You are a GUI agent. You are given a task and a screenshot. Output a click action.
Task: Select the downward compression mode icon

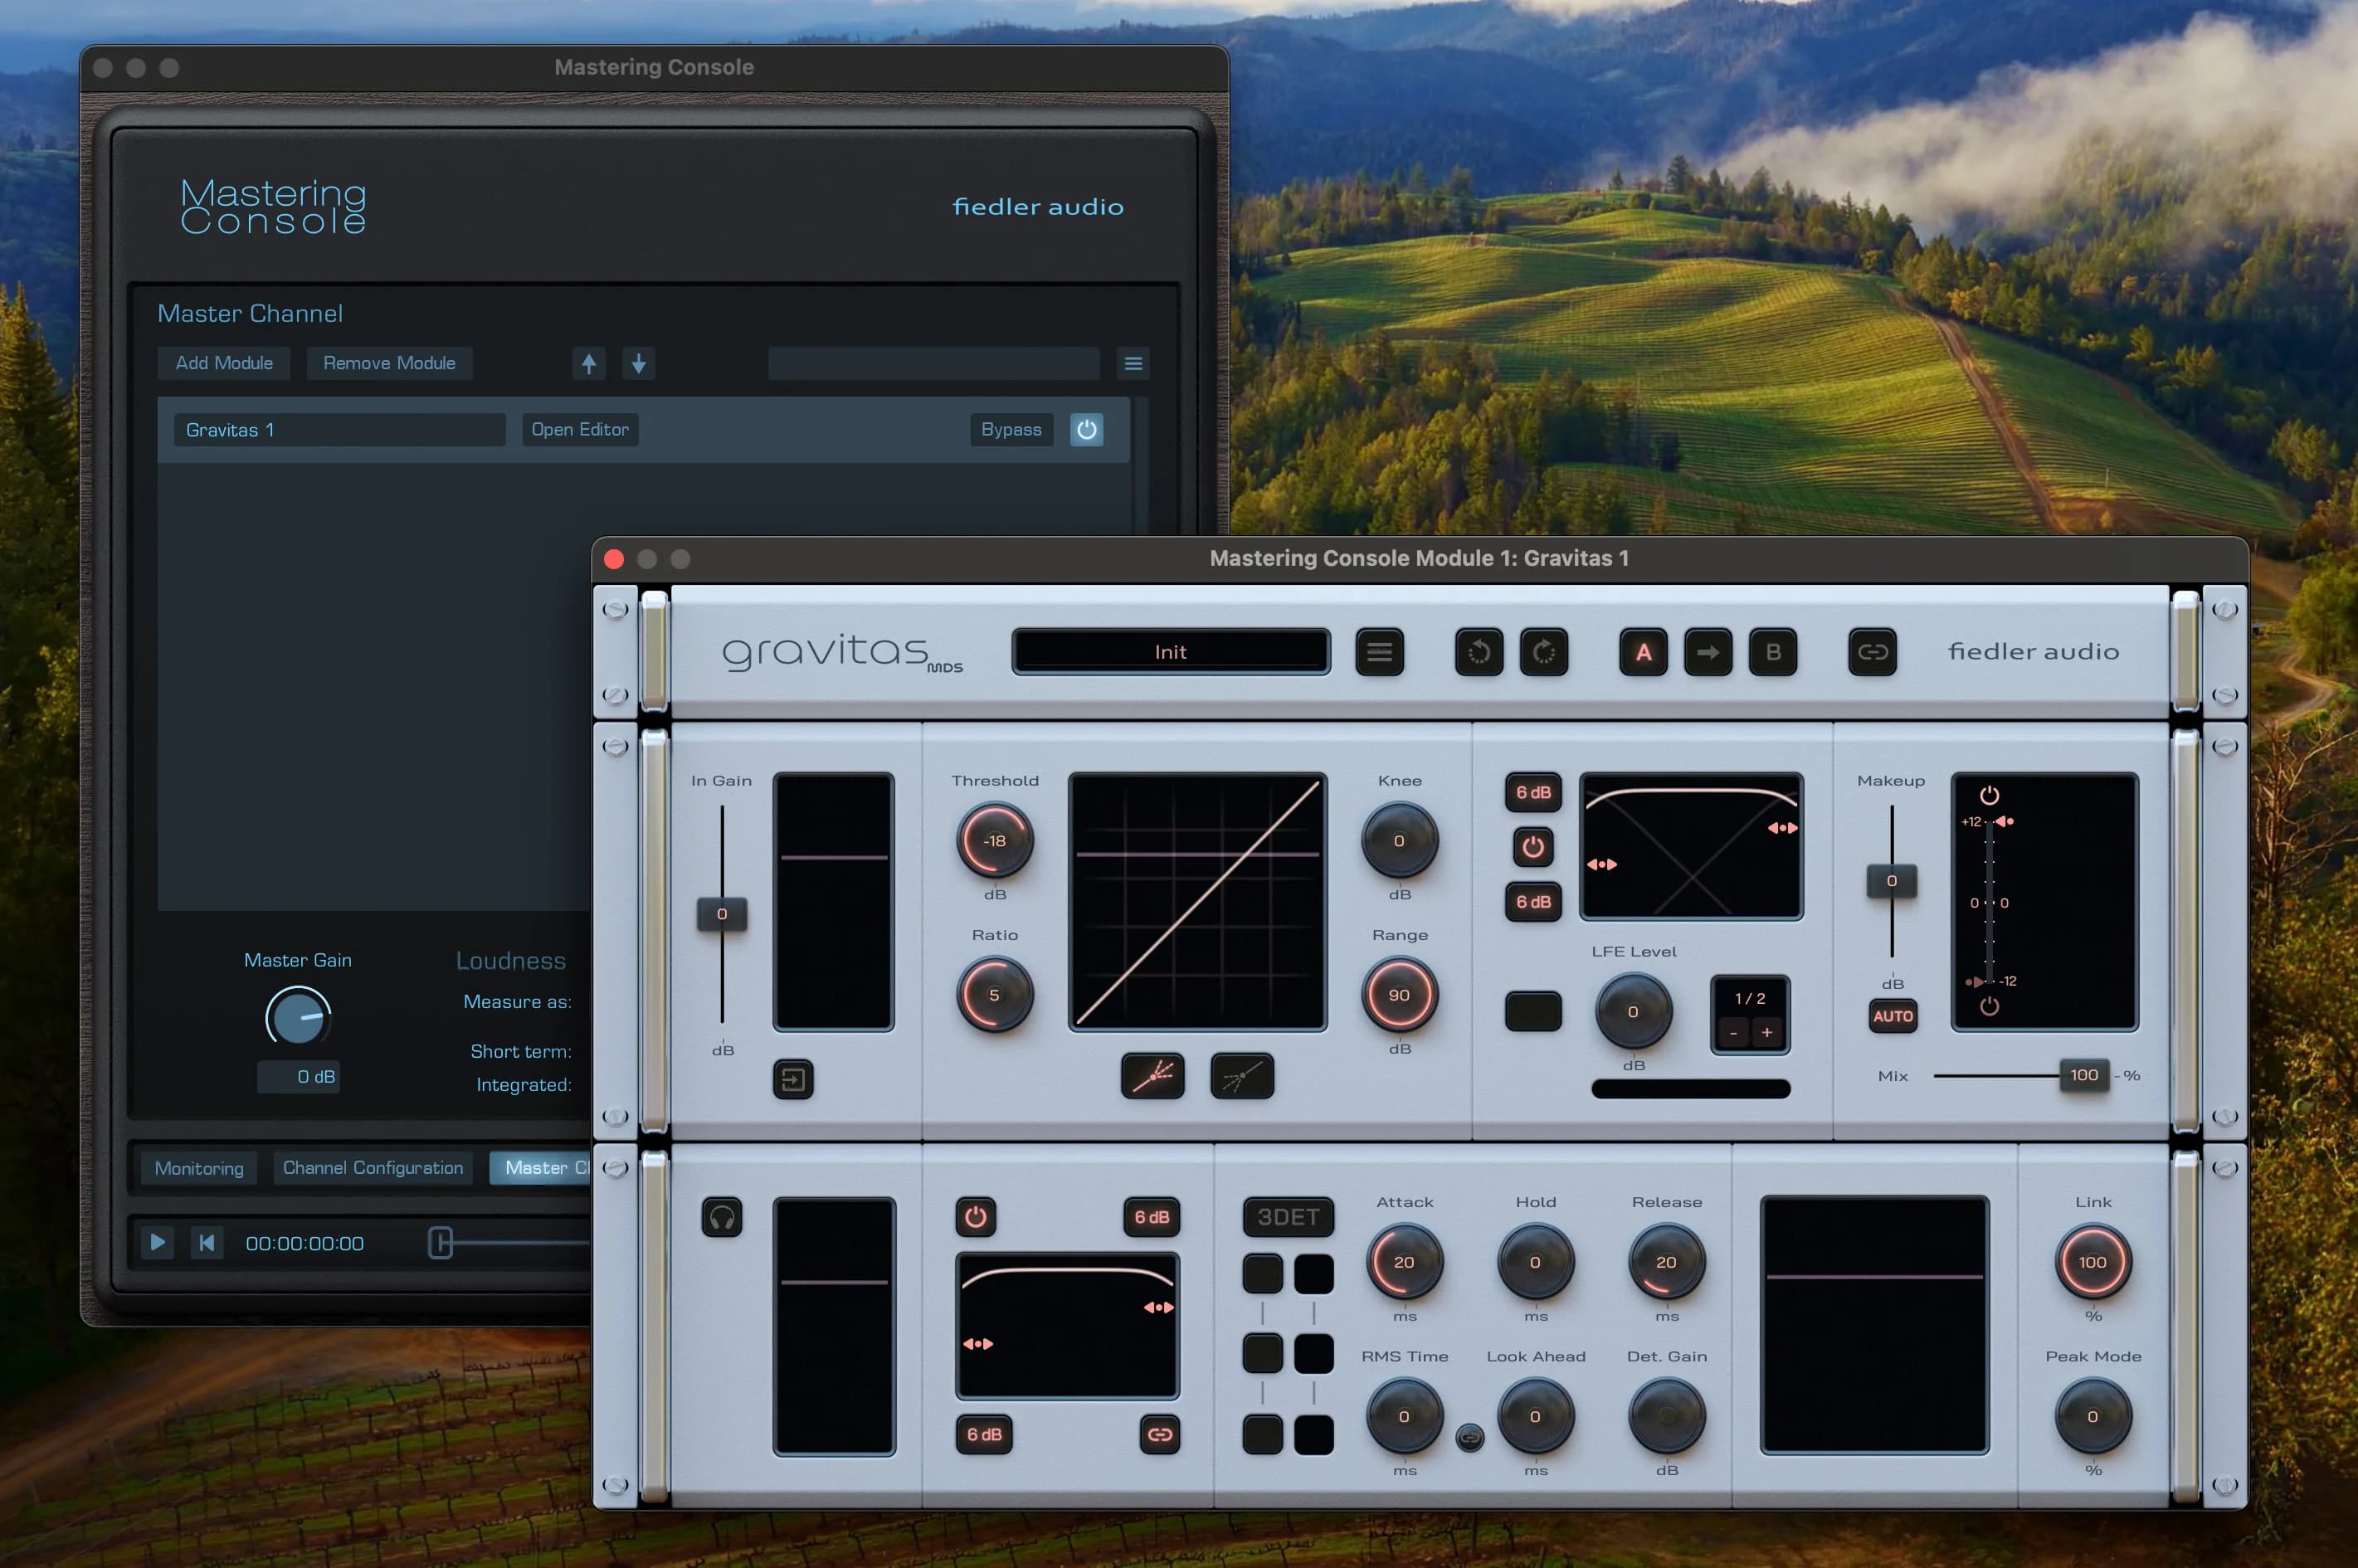click(x=1152, y=1077)
